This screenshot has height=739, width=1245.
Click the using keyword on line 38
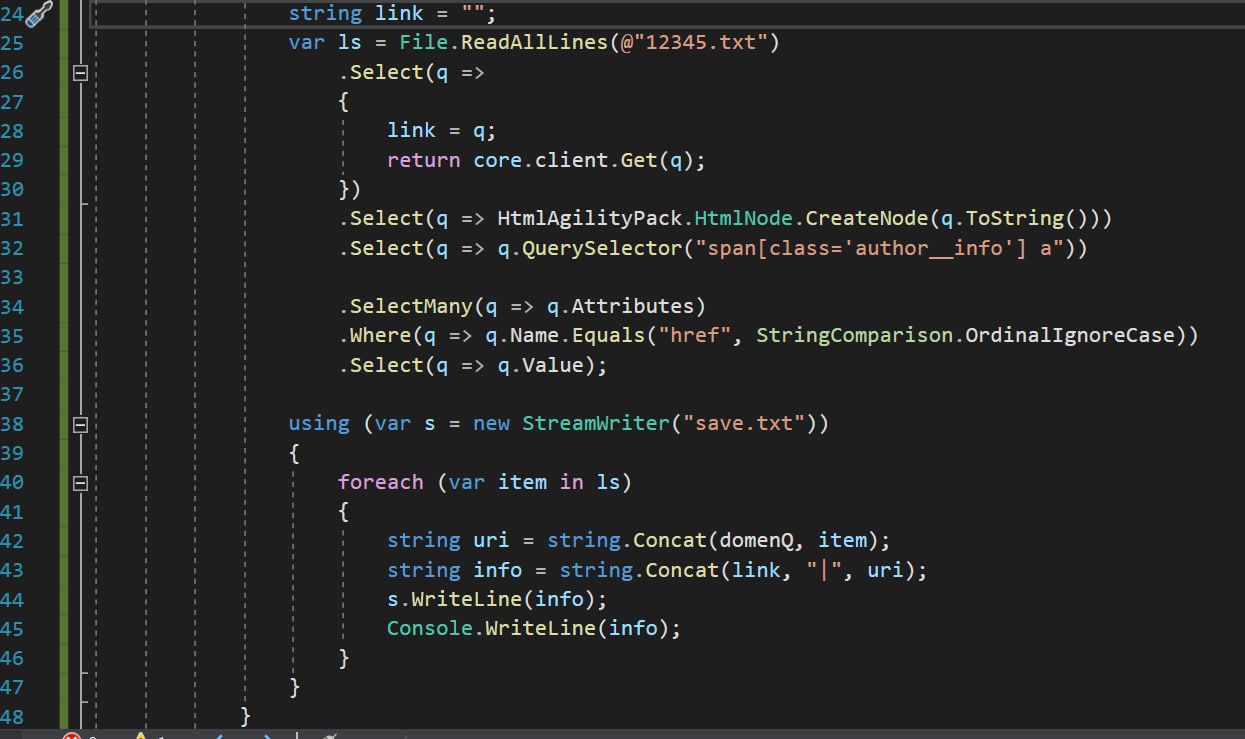(319, 423)
